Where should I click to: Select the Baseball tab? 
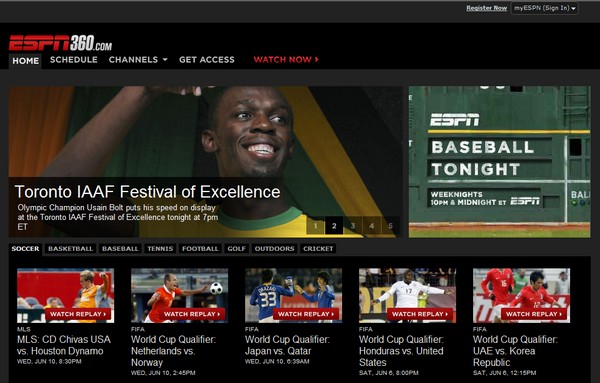tap(120, 249)
